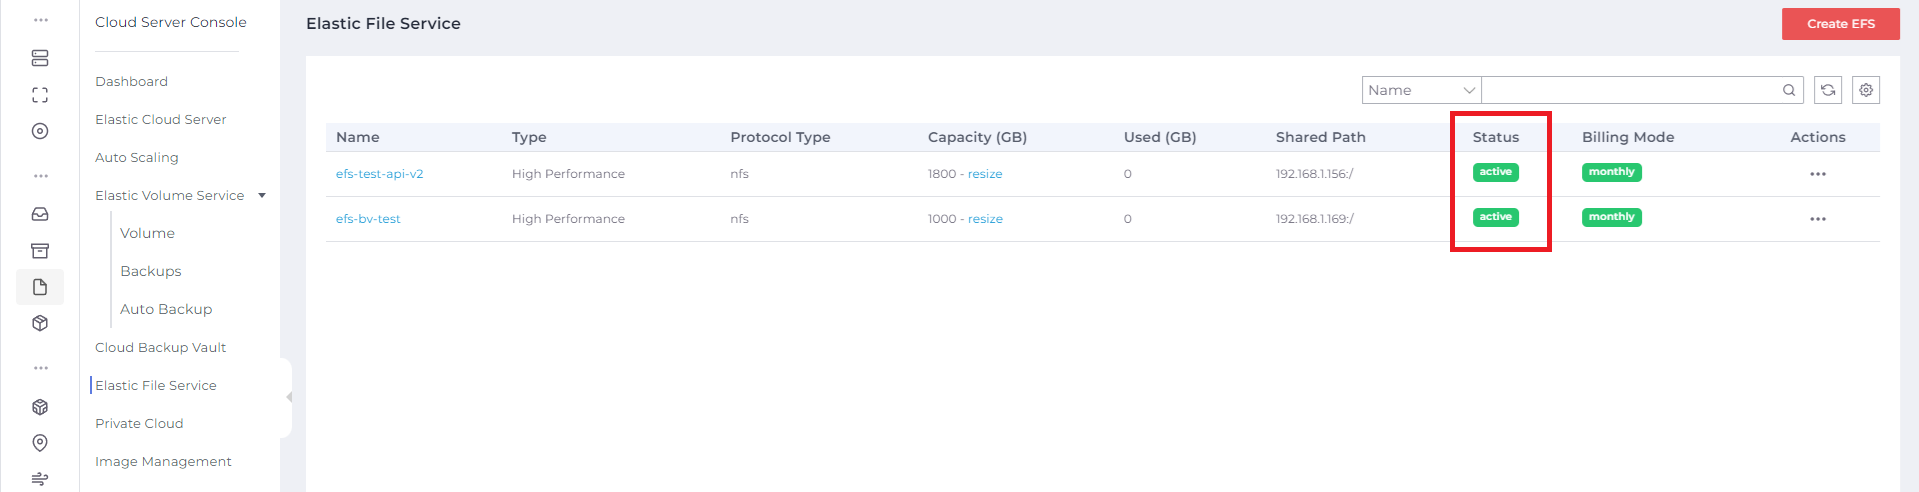Click resize for 1000 GB capacity
This screenshot has height=492, width=1919.
985,219
